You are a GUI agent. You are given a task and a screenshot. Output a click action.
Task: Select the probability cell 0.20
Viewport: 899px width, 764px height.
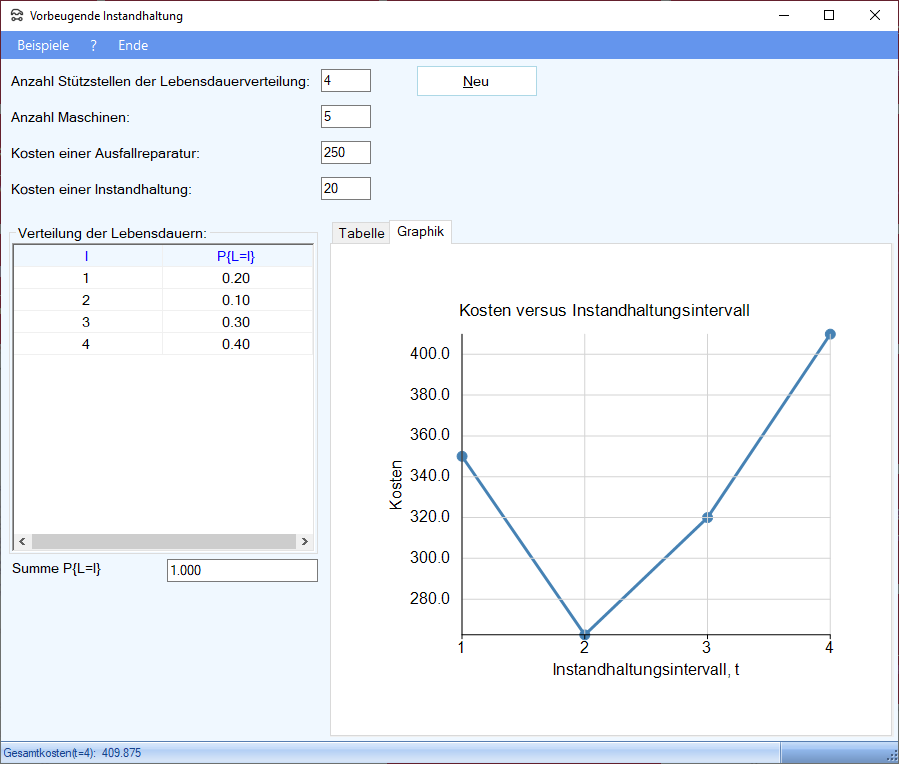(x=236, y=278)
